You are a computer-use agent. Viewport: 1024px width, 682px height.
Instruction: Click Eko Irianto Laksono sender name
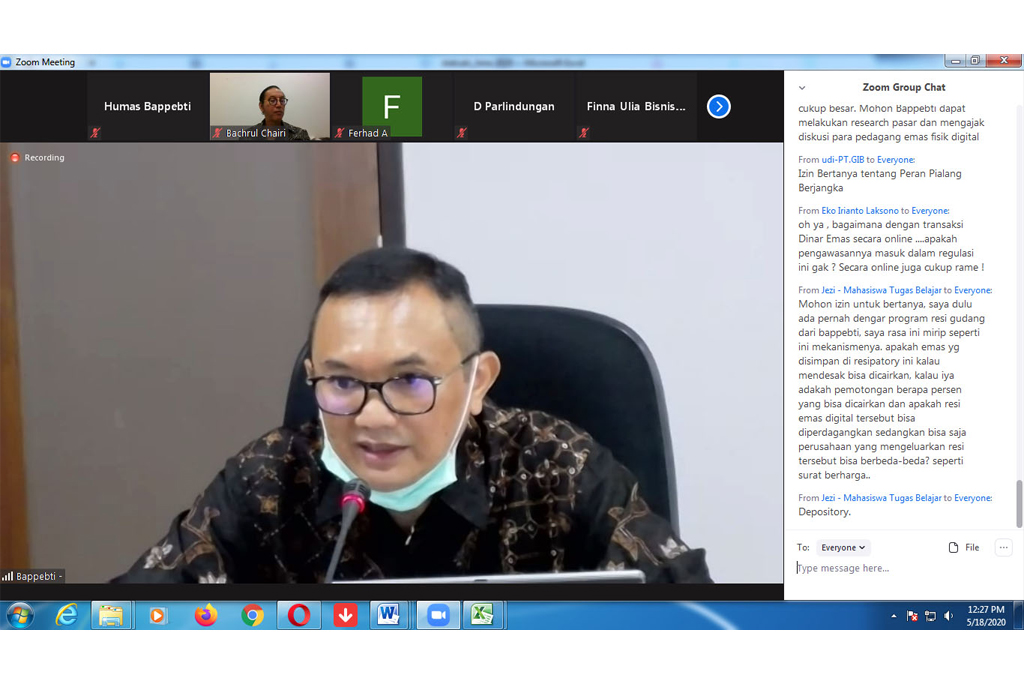[859, 210]
